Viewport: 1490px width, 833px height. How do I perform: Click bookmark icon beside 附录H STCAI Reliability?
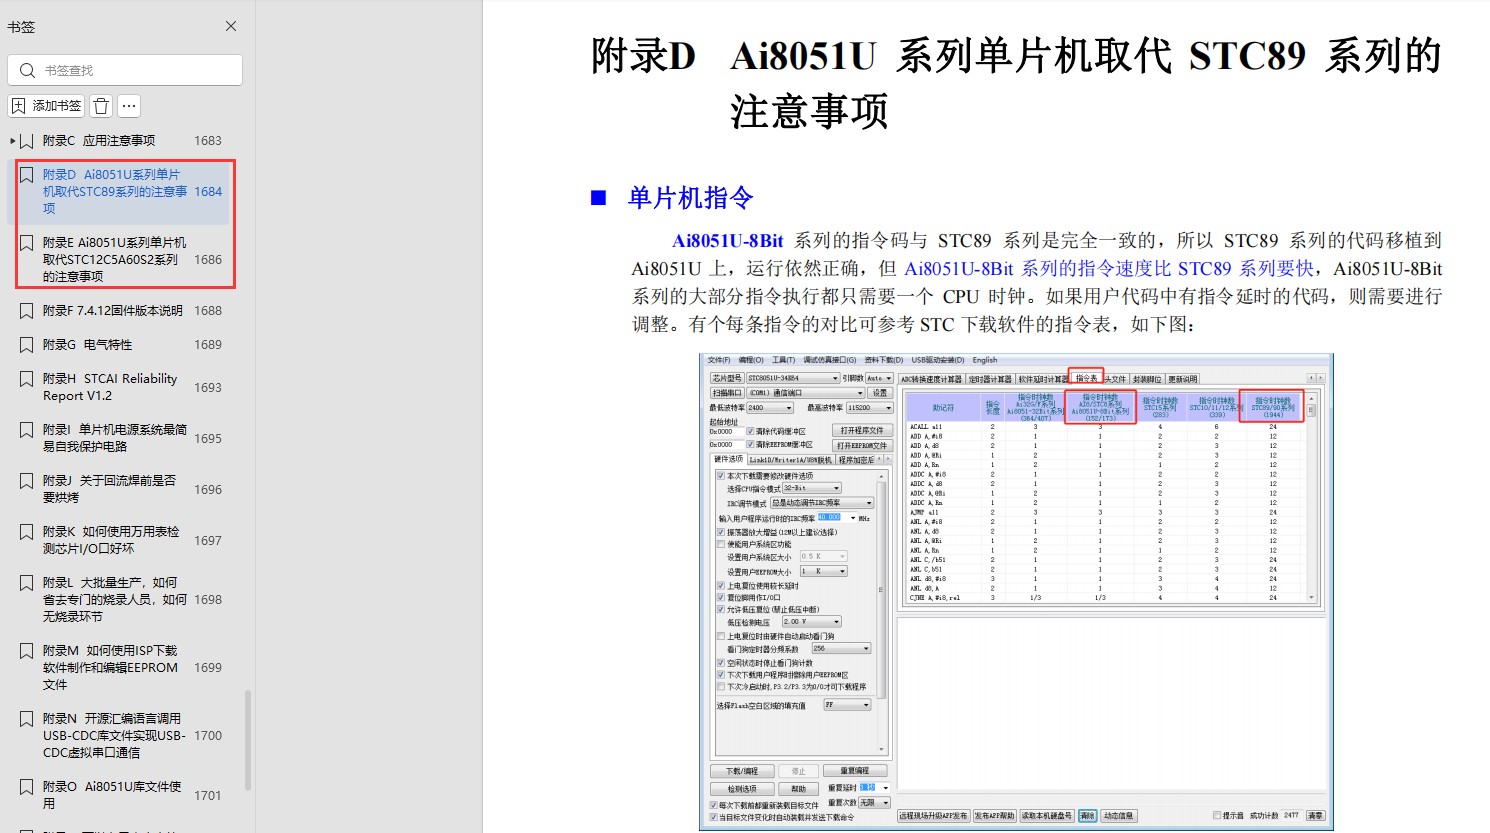[27, 379]
